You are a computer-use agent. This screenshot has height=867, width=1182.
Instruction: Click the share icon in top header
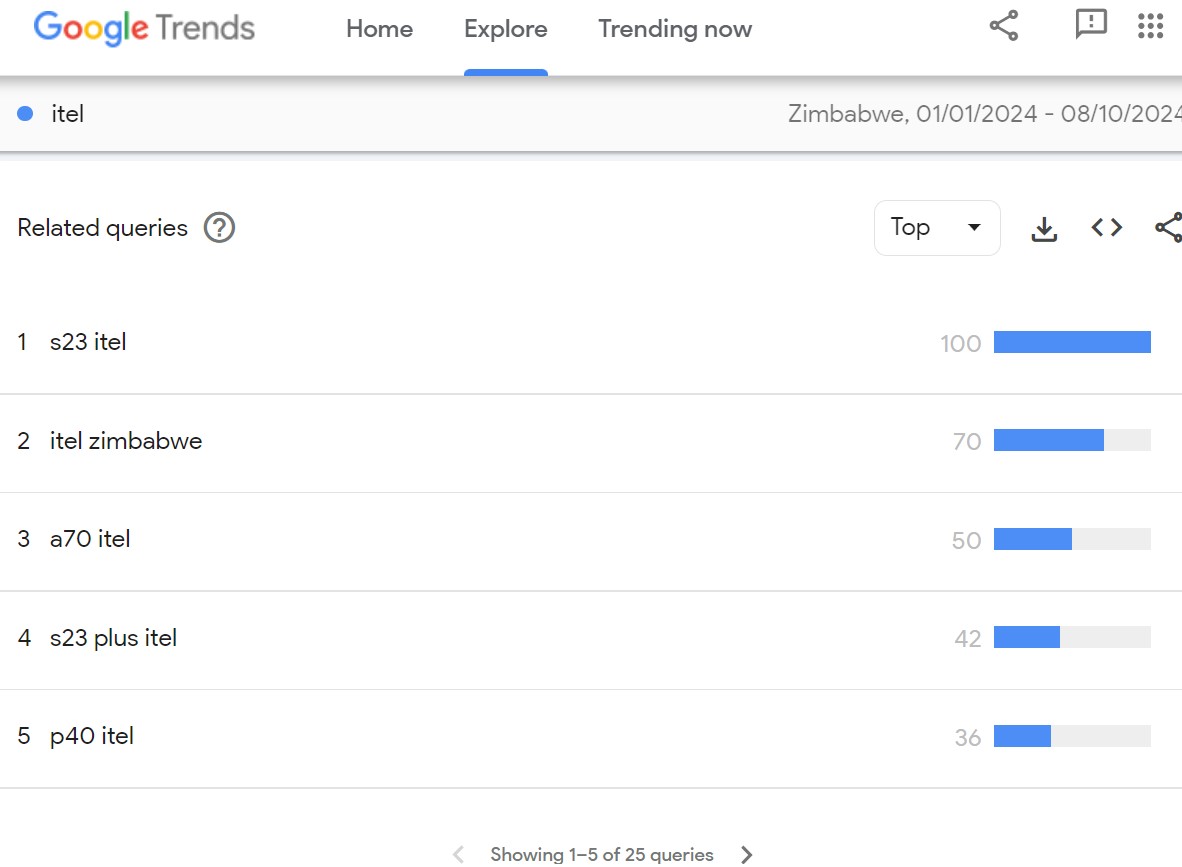[x=1004, y=26]
